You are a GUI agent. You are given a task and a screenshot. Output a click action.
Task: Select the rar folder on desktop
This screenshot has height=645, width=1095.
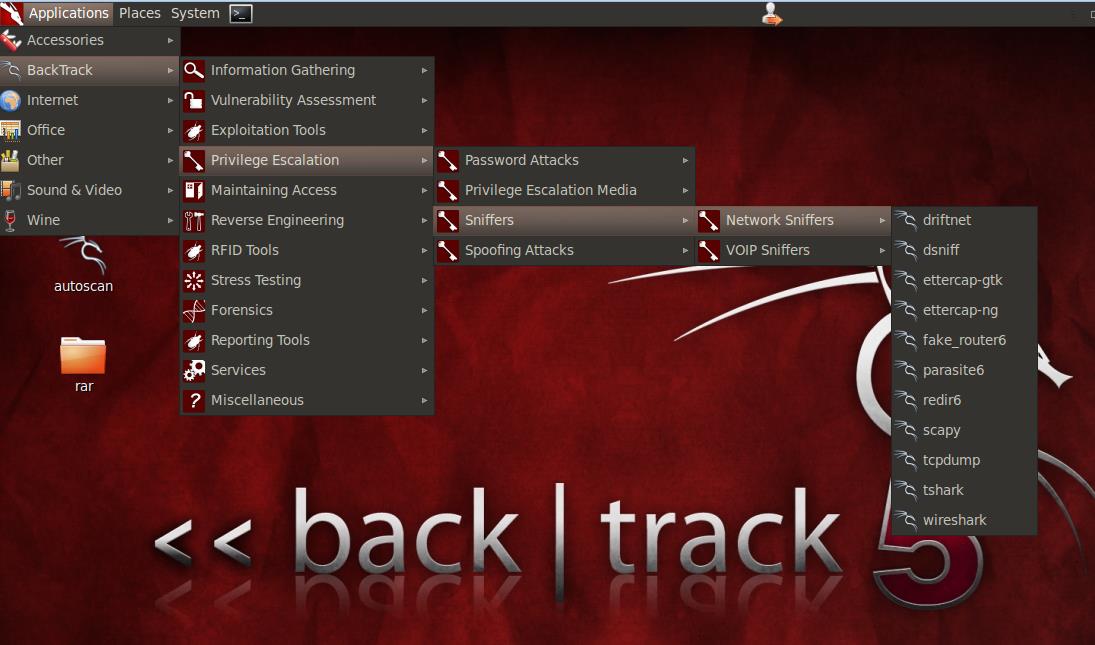click(83, 364)
